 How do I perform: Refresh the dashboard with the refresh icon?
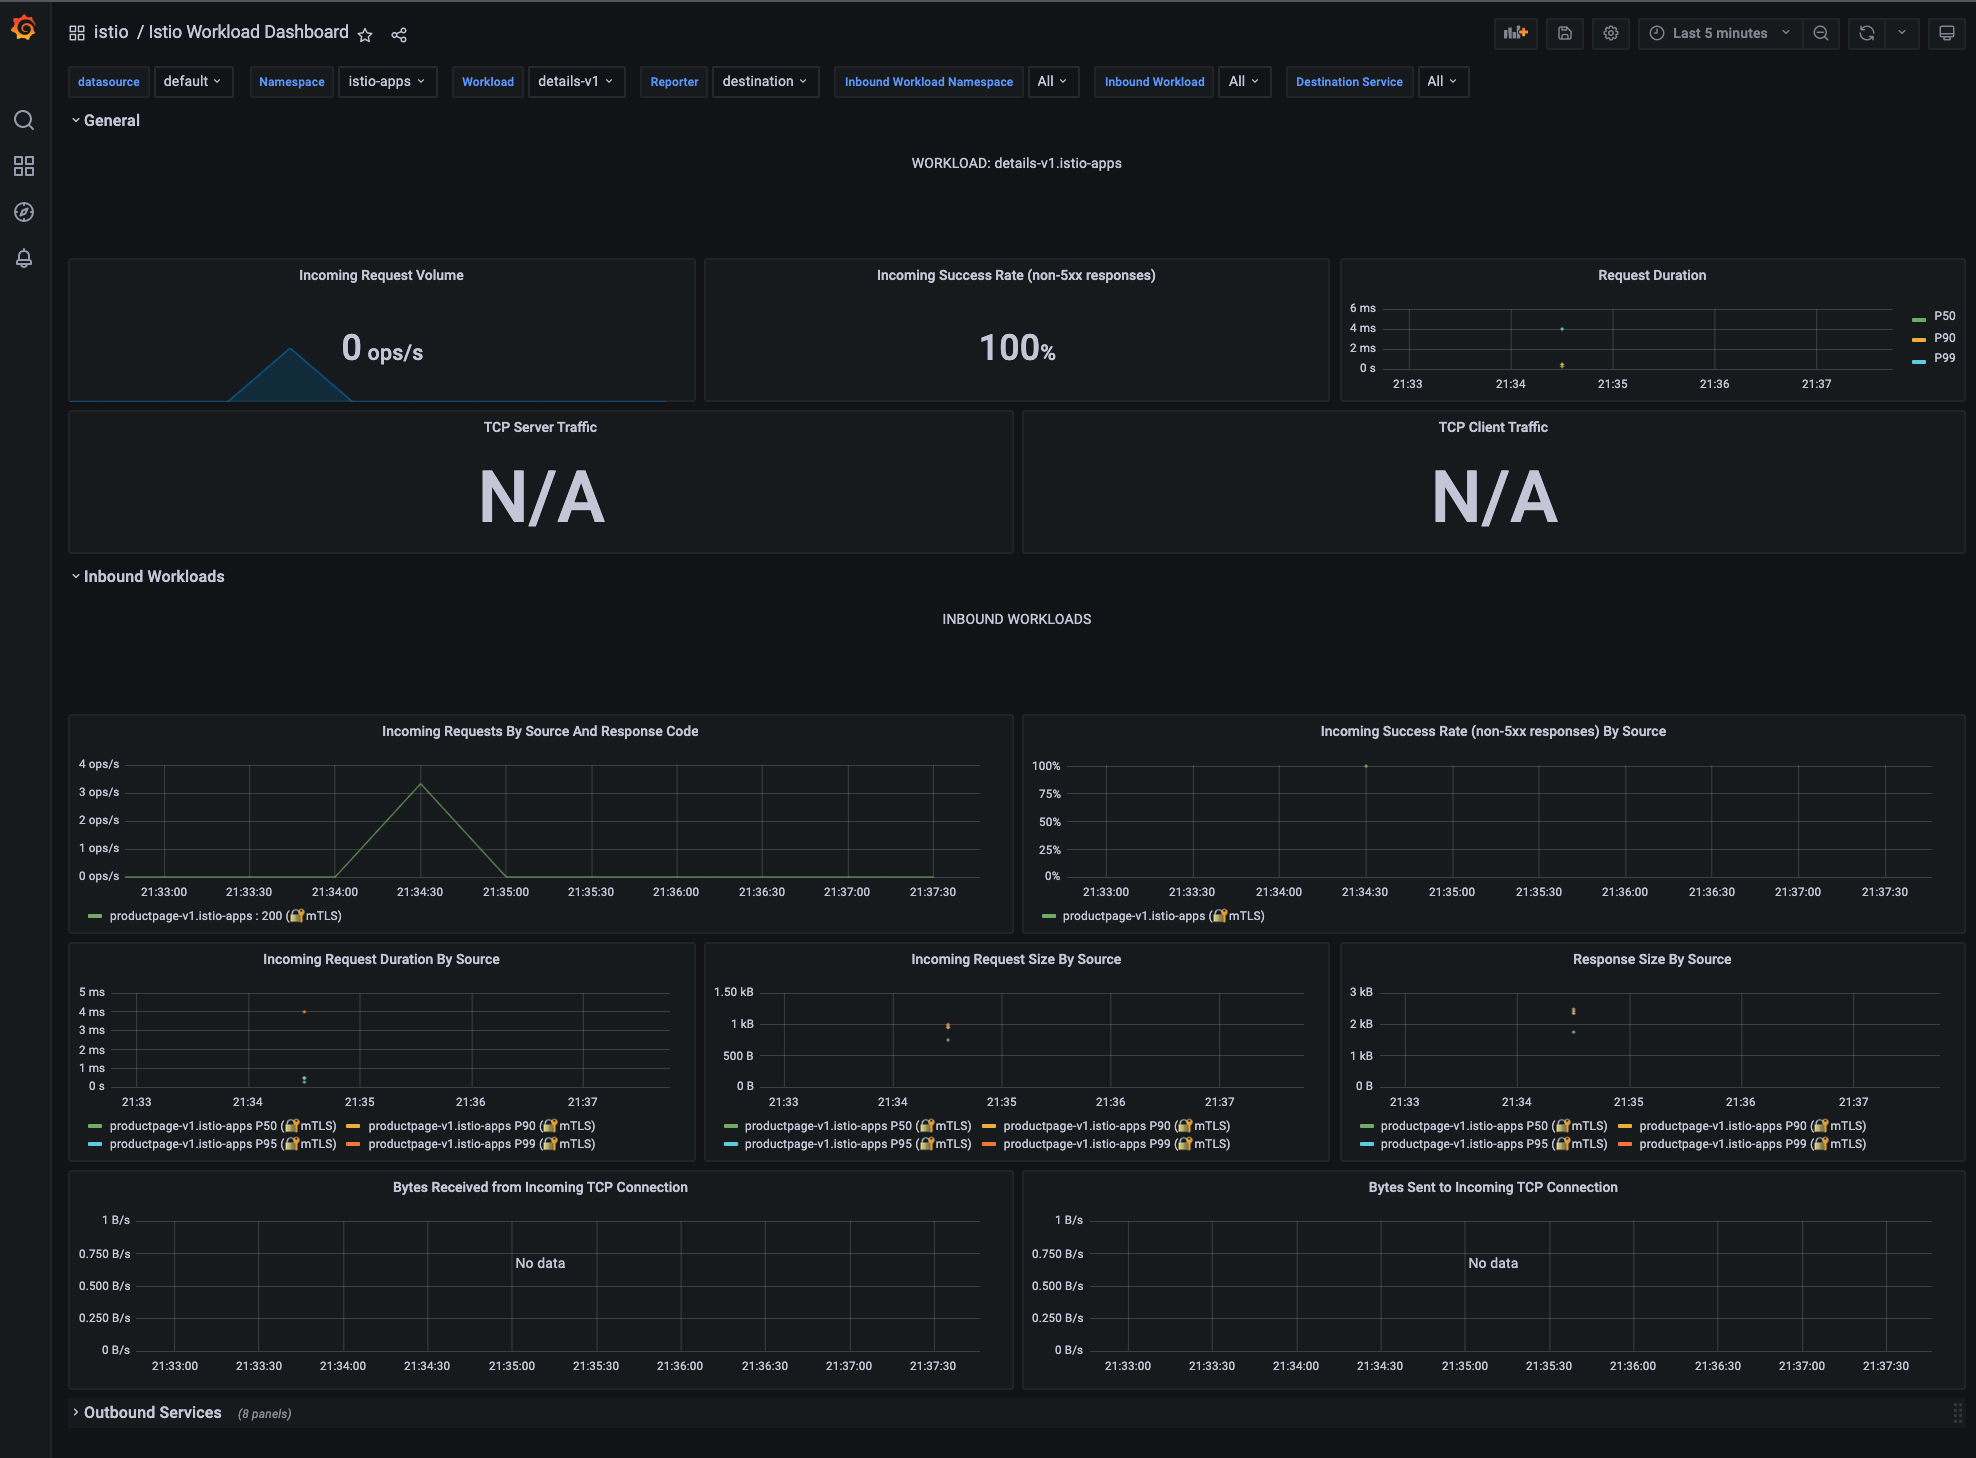[1866, 33]
